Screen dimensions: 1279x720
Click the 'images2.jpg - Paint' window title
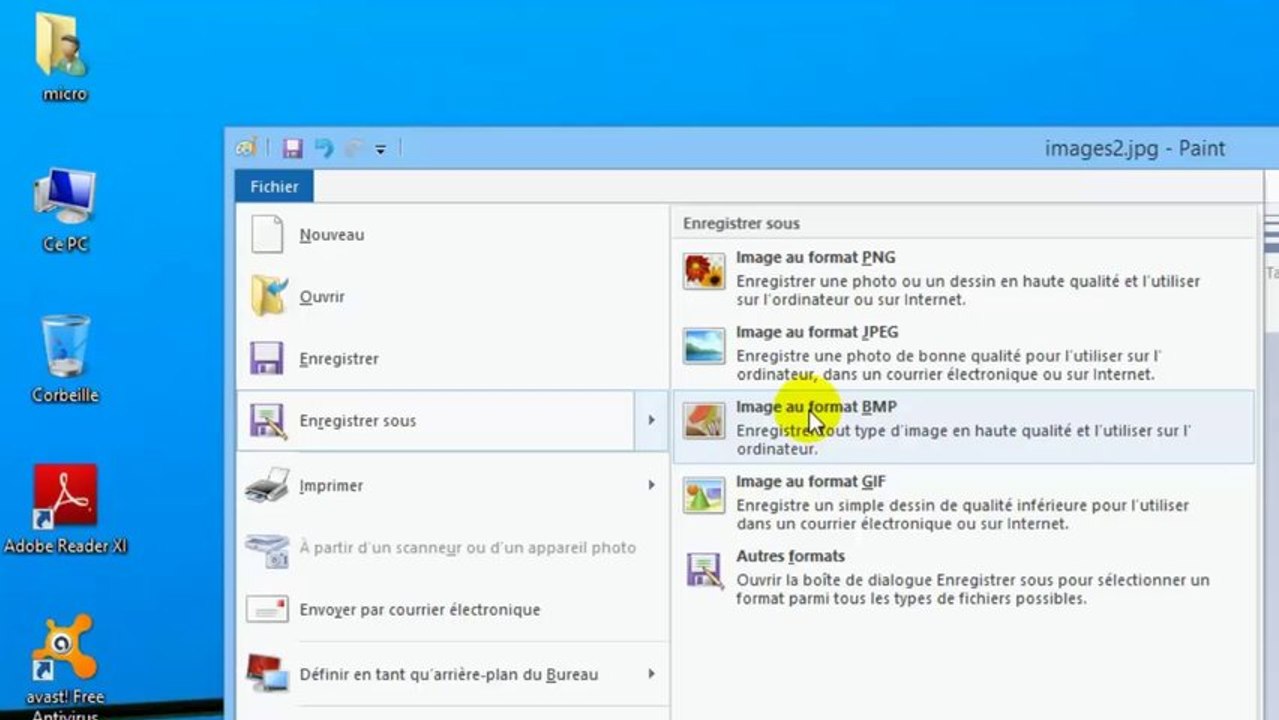coord(1135,148)
